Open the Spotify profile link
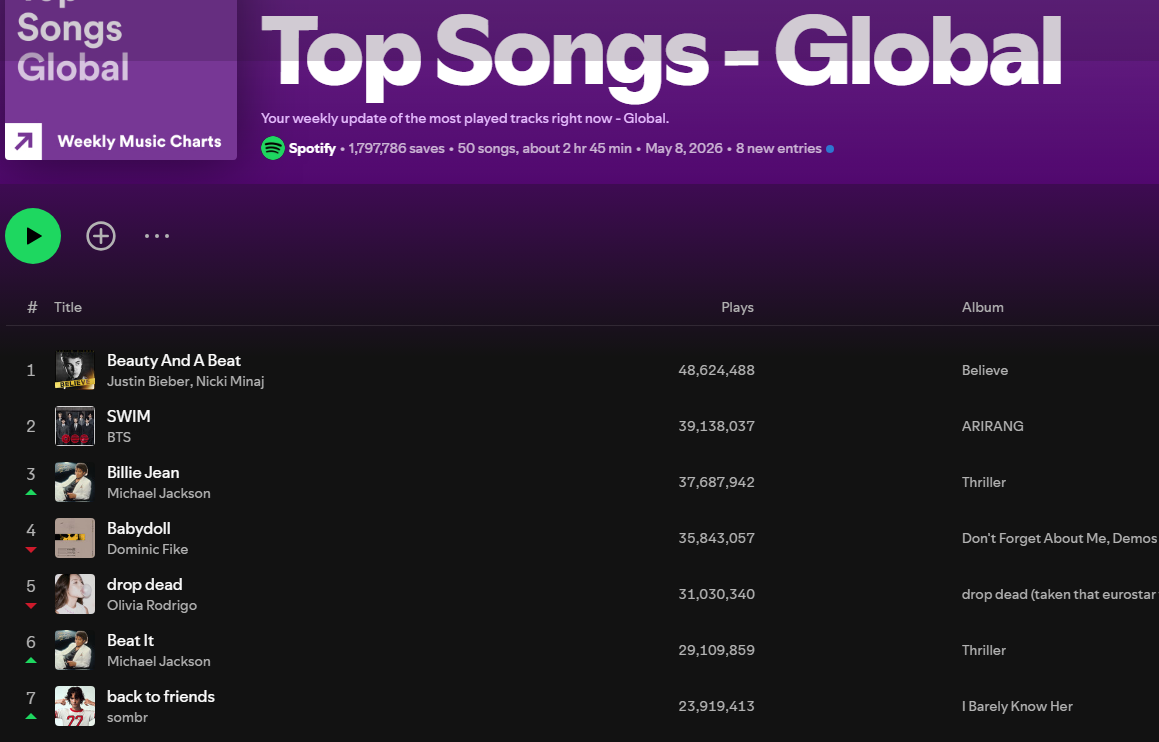Image resolution: width=1159 pixels, height=742 pixels. click(x=312, y=148)
